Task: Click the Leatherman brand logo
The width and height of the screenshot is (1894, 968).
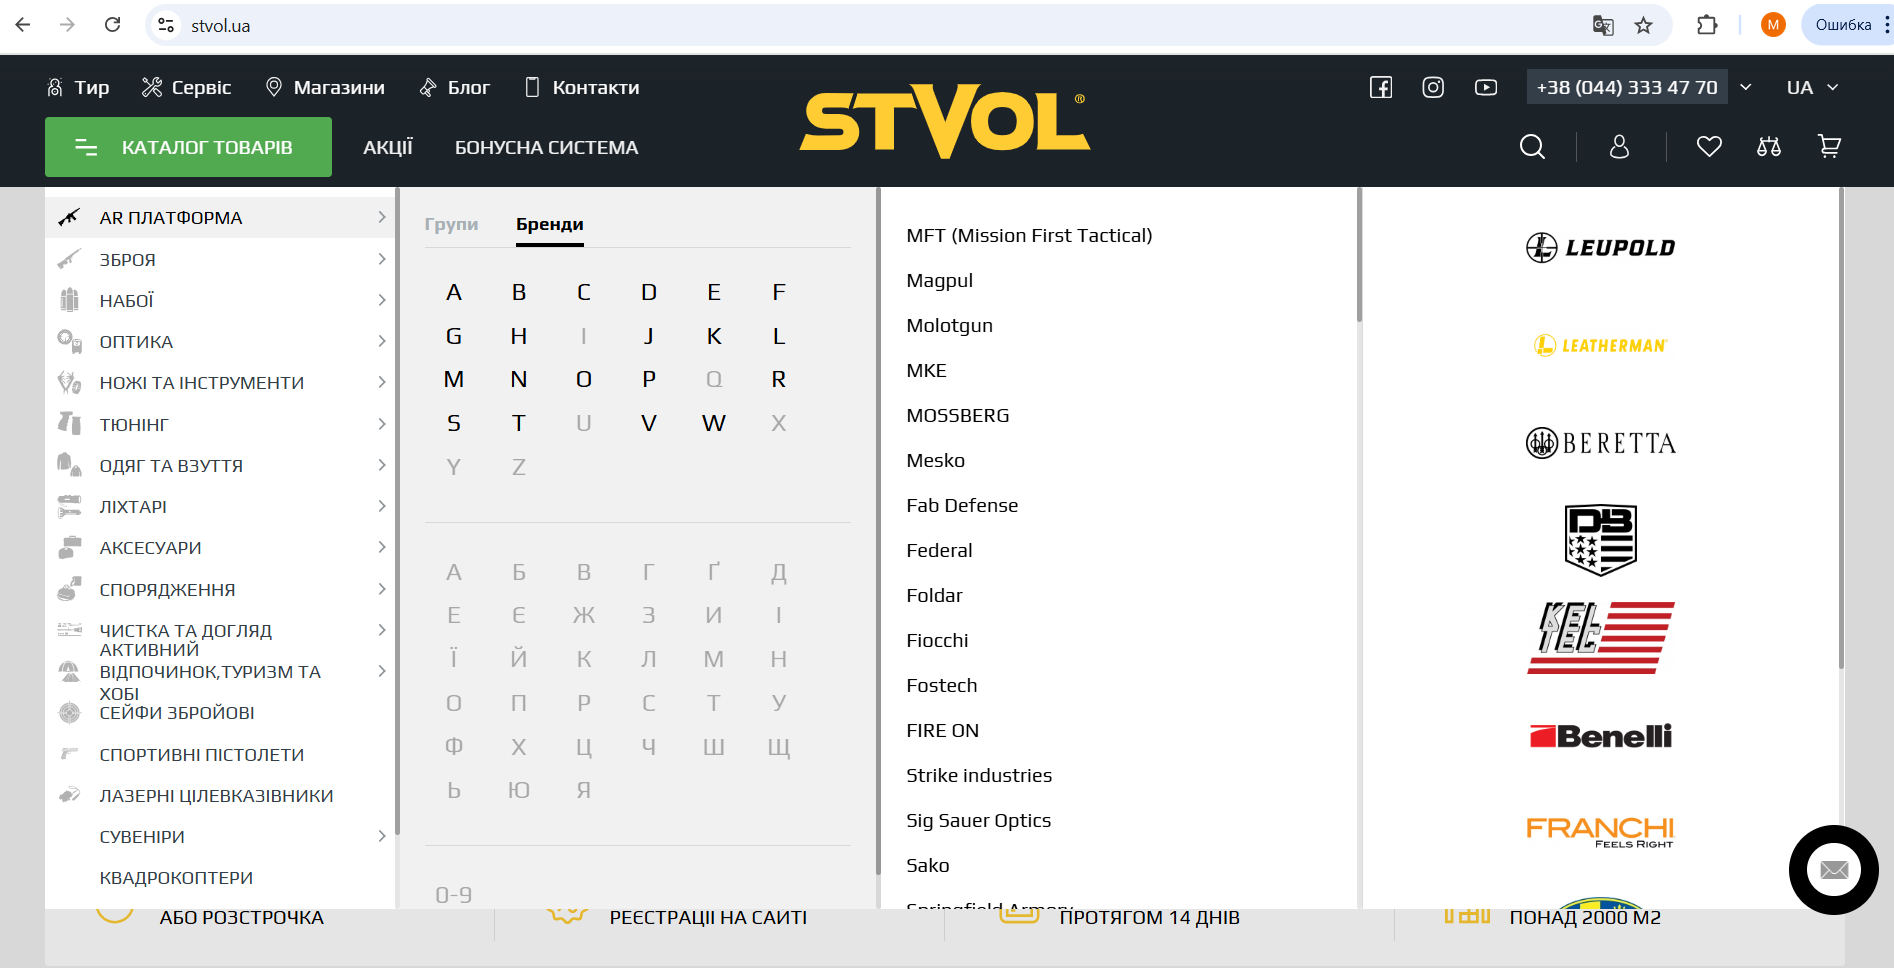Action: (1601, 345)
